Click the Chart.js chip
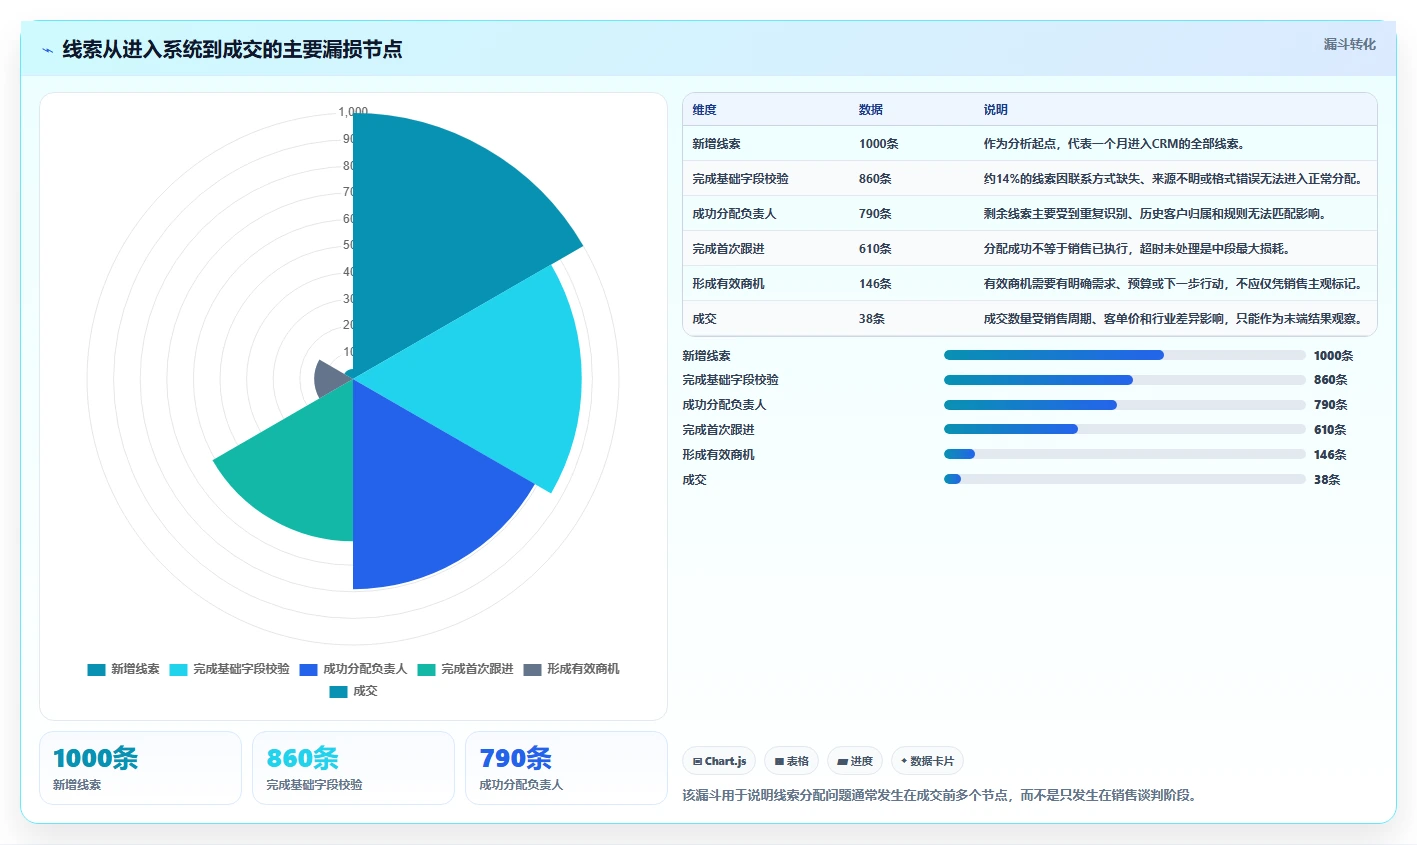The height and width of the screenshot is (845, 1417). (719, 761)
